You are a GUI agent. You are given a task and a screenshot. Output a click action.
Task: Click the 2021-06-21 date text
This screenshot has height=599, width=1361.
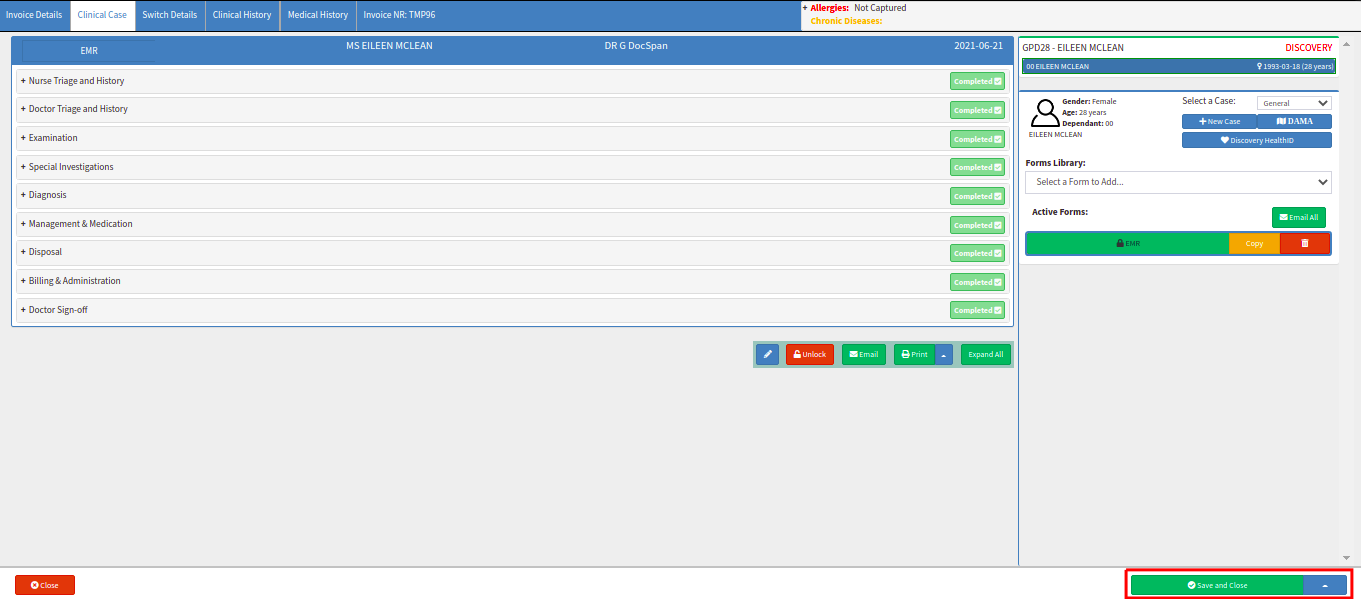pyautogui.click(x=978, y=46)
